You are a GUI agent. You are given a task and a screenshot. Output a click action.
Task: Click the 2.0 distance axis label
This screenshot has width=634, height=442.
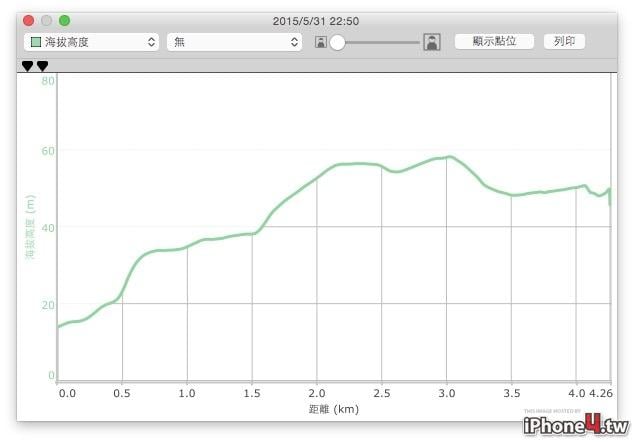pyautogui.click(x=317, y=393)
